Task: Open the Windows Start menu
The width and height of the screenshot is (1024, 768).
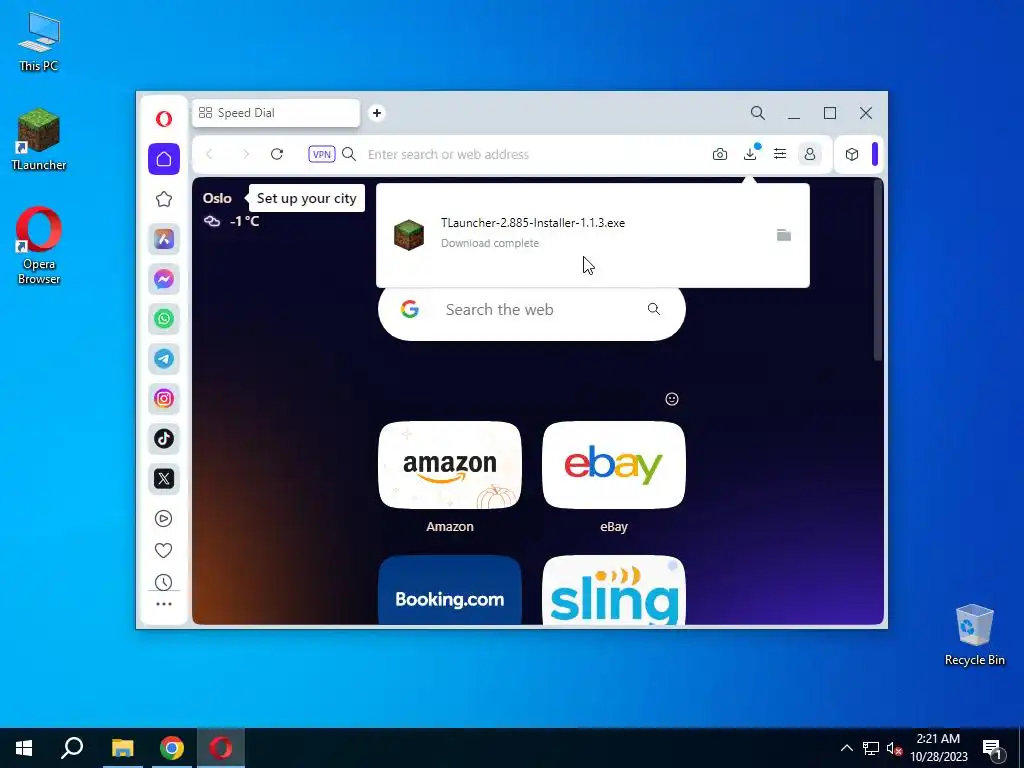Action: point(24,748)
